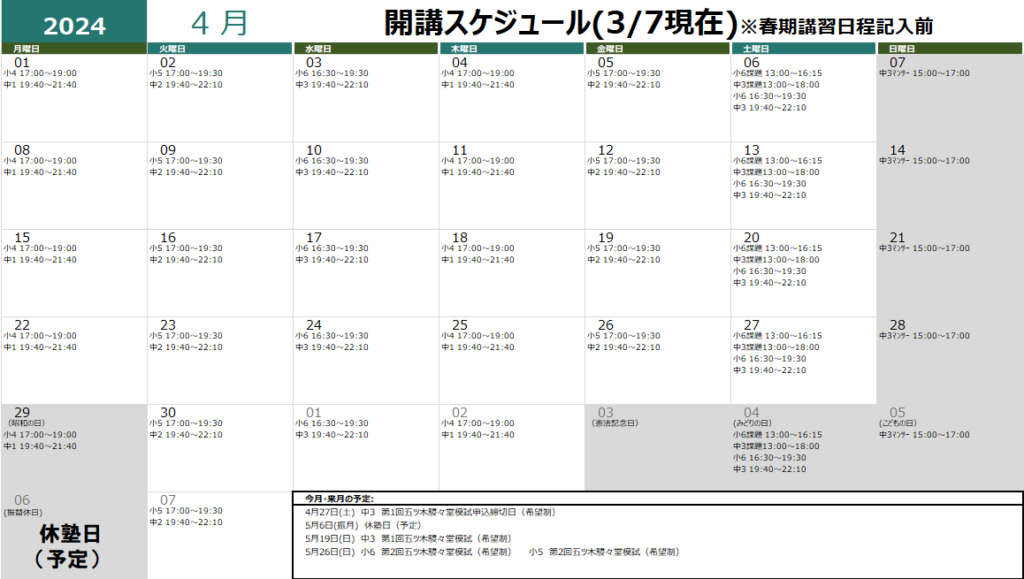Select the 水曜日 column header
The image size is (1024, 579).
pyautogui.click(x=365, y=48)
